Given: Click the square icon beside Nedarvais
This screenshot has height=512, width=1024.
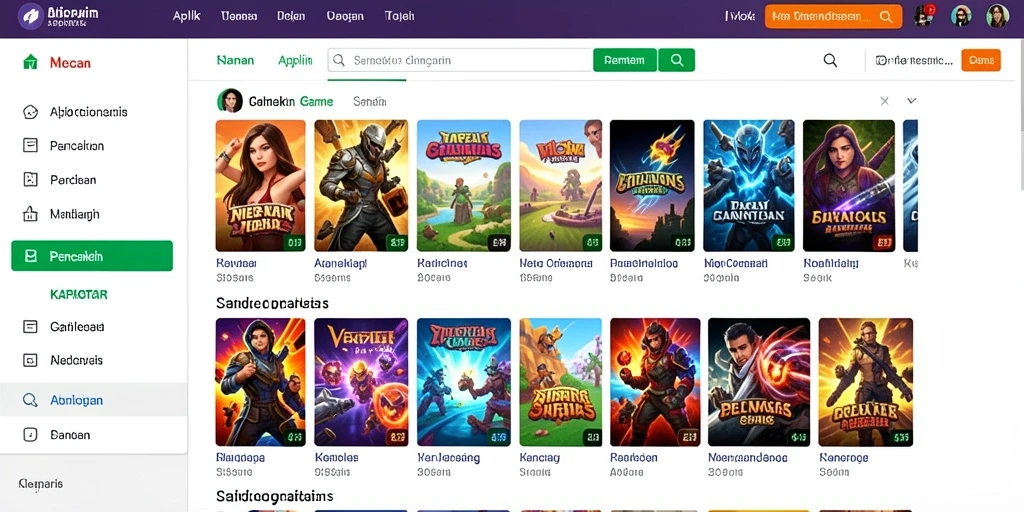Looking at the screenshot, I should (x=30, y=360).
